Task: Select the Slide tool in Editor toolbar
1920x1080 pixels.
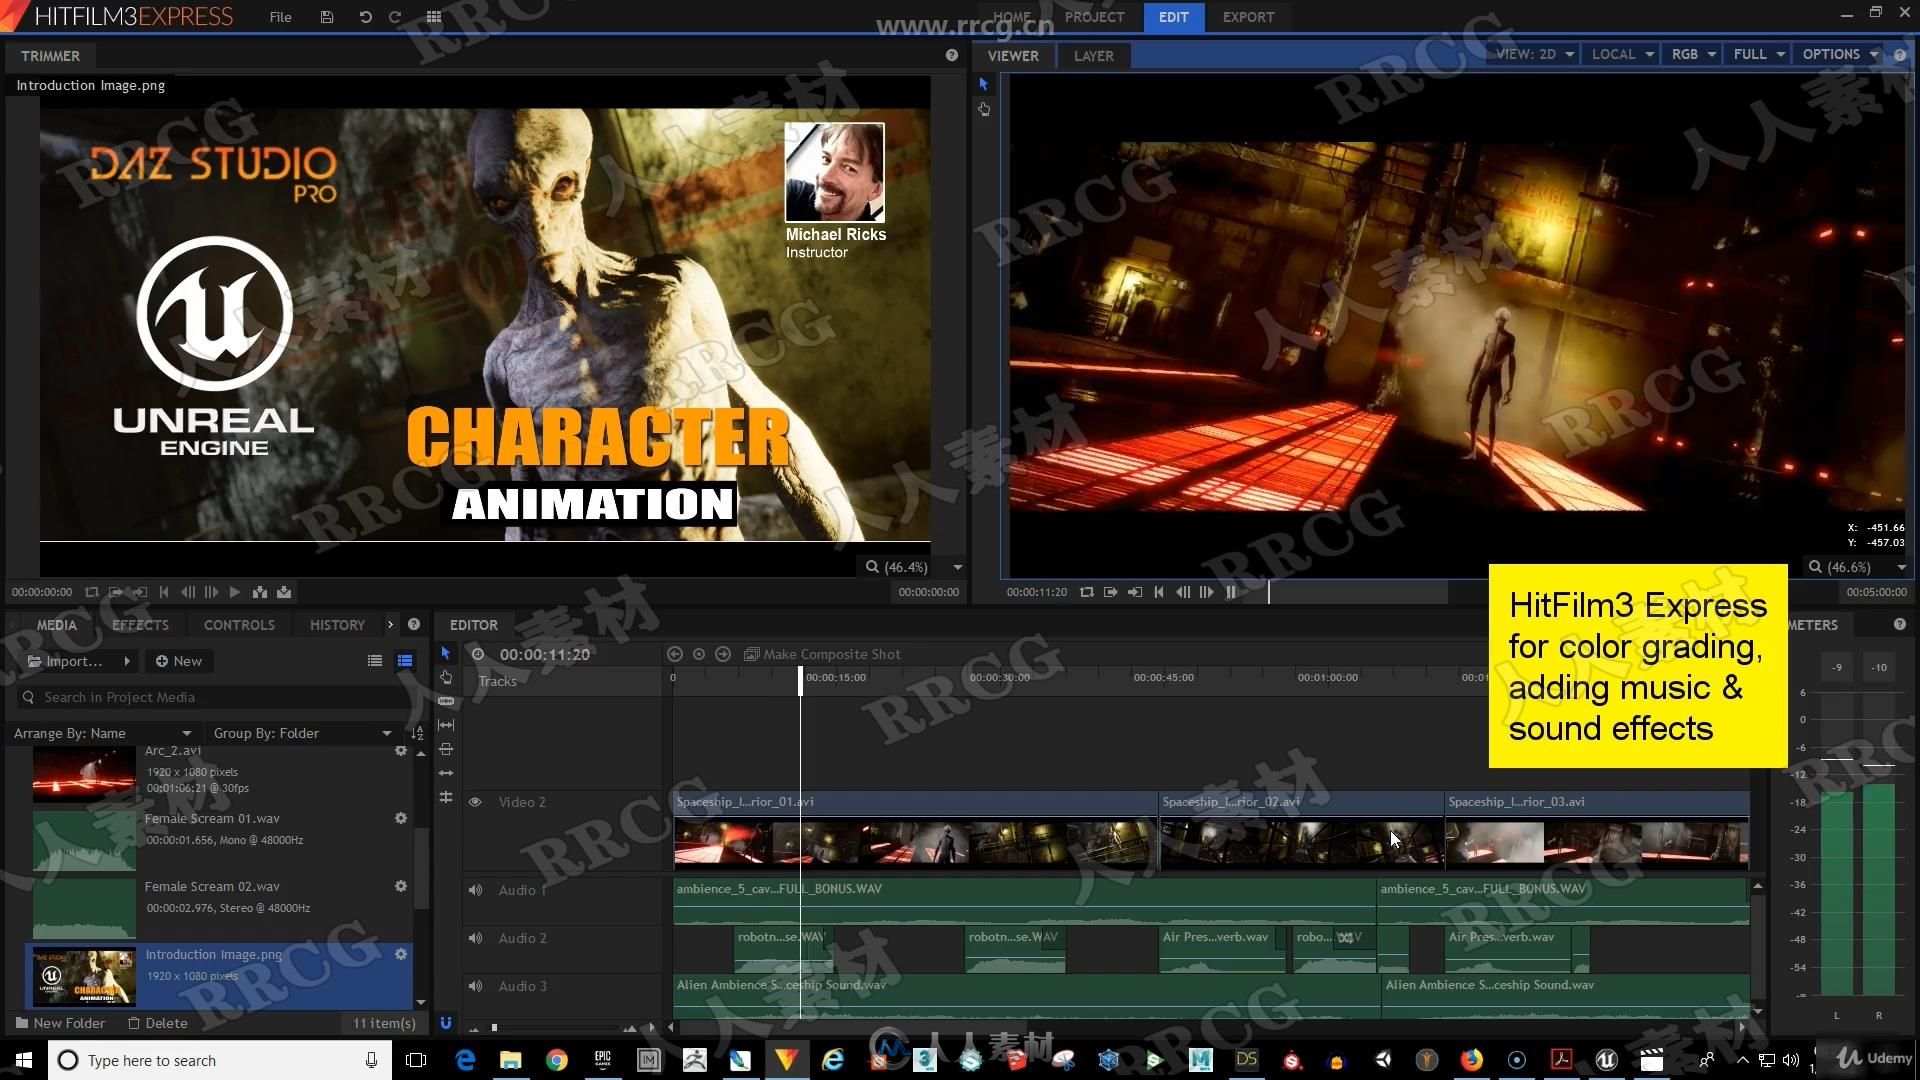Action: (446, 749)
